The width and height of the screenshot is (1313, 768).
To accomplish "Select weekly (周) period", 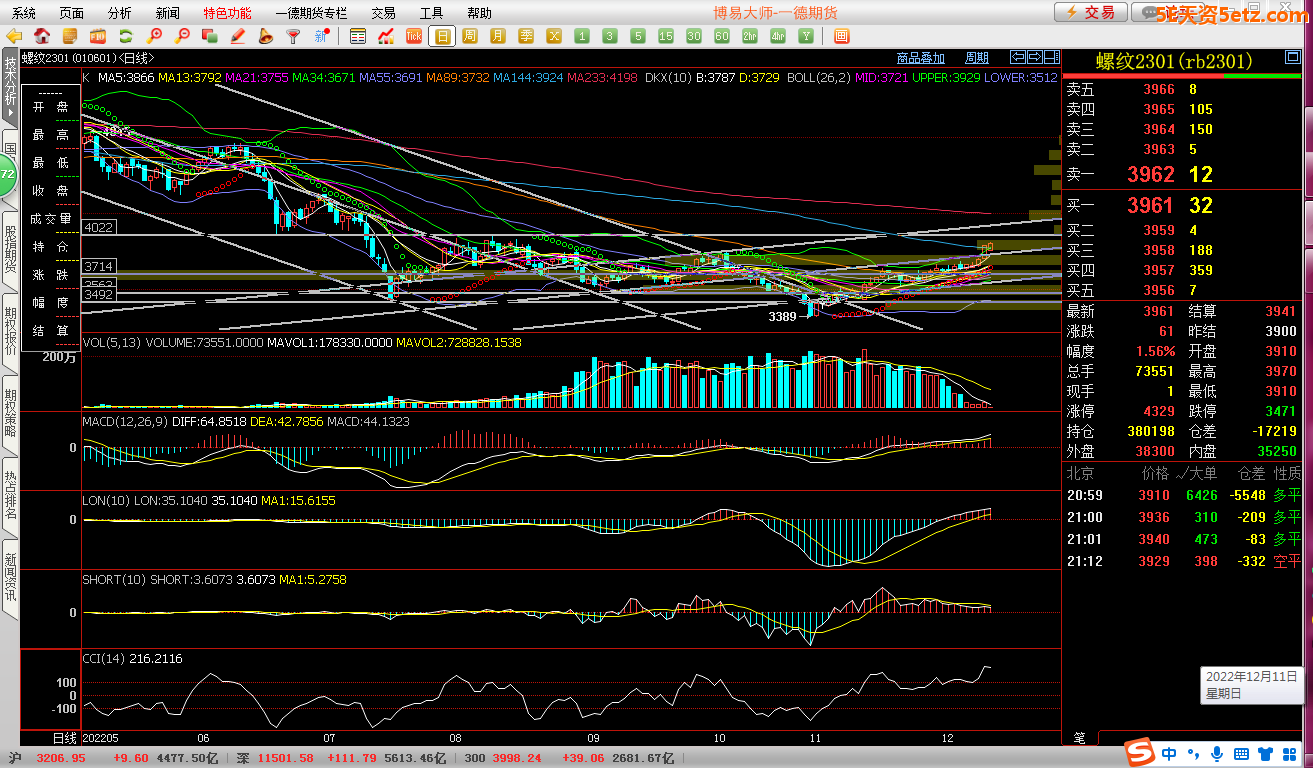I will (470, 36).
